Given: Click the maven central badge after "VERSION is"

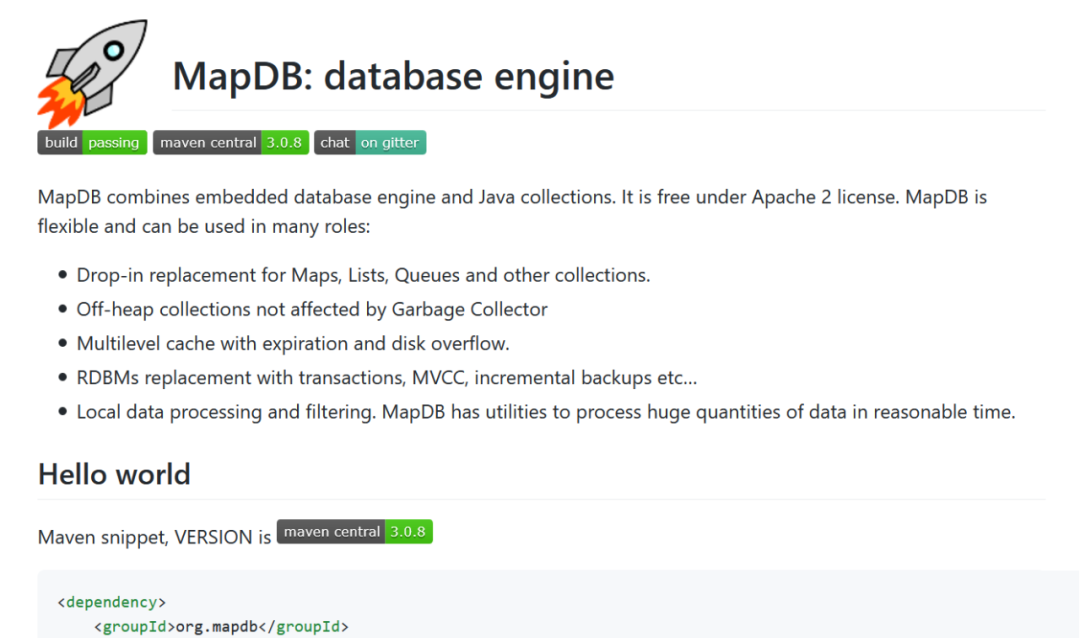Looking at the screenshot, I should [x=354, y=532].
